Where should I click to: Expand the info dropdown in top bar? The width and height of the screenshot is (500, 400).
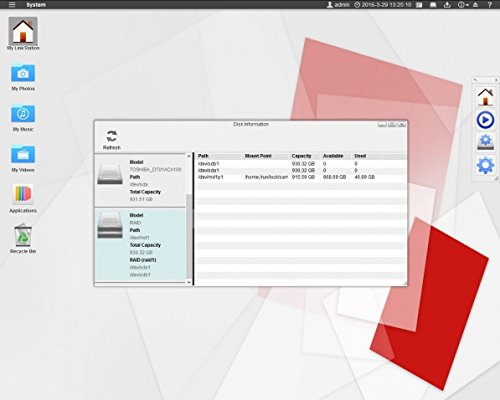point(463,5)
